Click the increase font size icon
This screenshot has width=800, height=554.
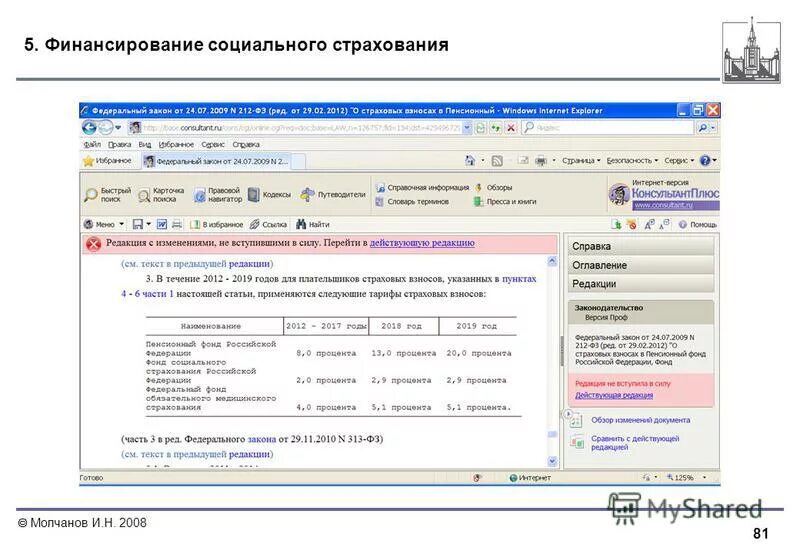[x=649, y=224]
